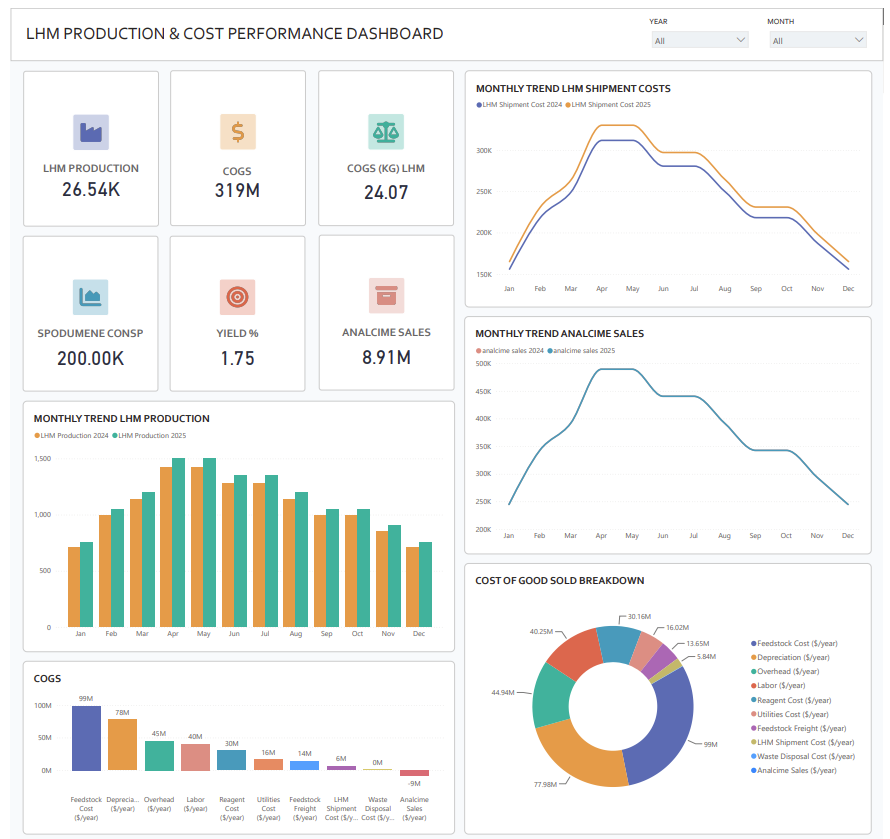Click the Yield % value 1.75
The image size is (890, 839).
(x=237, y=359)
